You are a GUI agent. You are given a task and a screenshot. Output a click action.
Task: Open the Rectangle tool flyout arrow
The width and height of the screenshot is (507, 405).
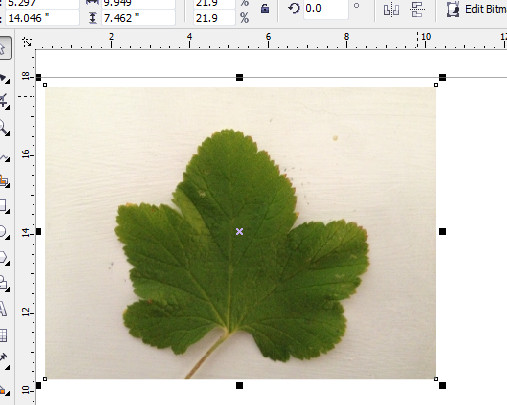click(x=8, y=211)
